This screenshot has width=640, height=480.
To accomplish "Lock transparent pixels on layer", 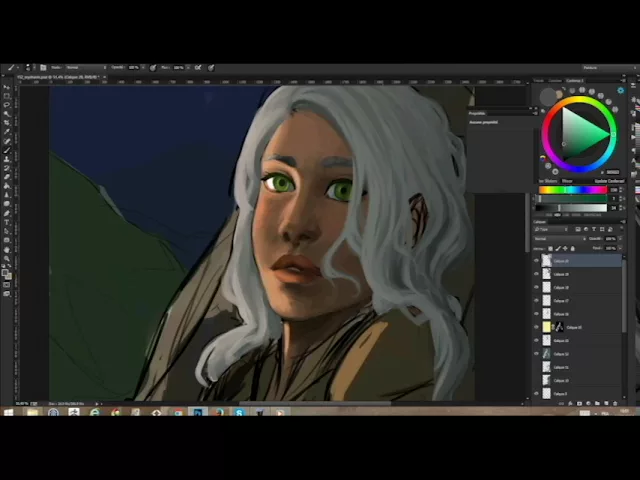I will [x=550, y=248].
